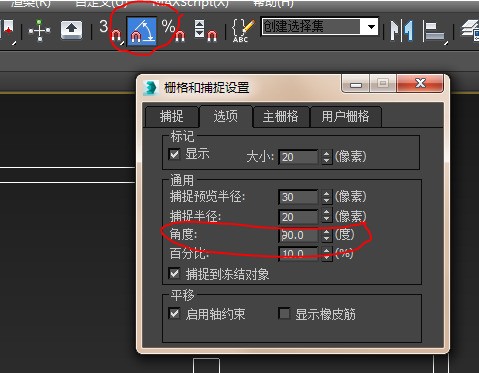Click the 角度 value field
This screenshot has height=373, width=479.
pyautogui.click(x=299, y=235)
